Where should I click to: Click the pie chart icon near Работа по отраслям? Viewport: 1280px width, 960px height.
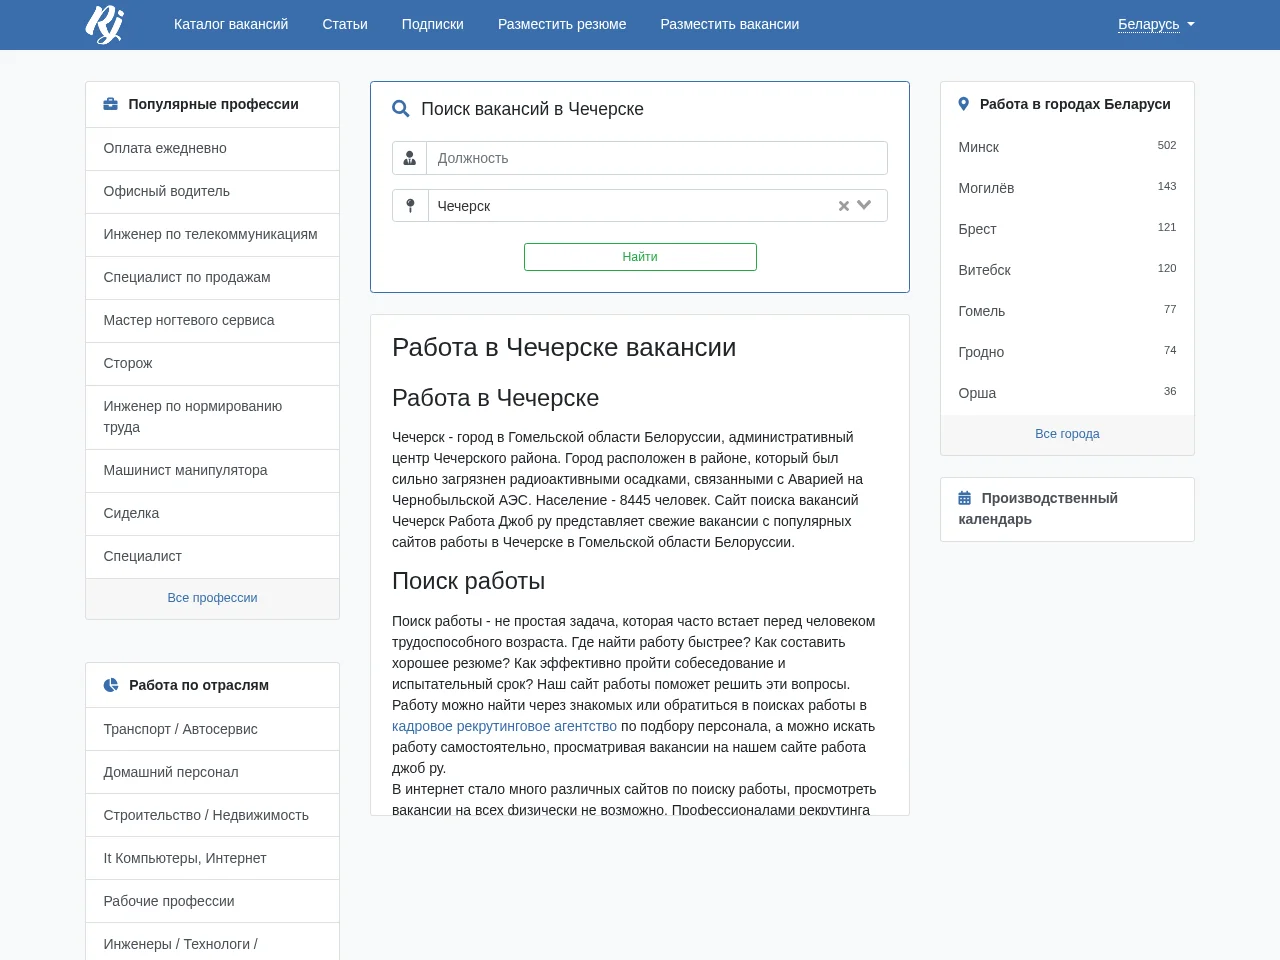coord(111,685)
